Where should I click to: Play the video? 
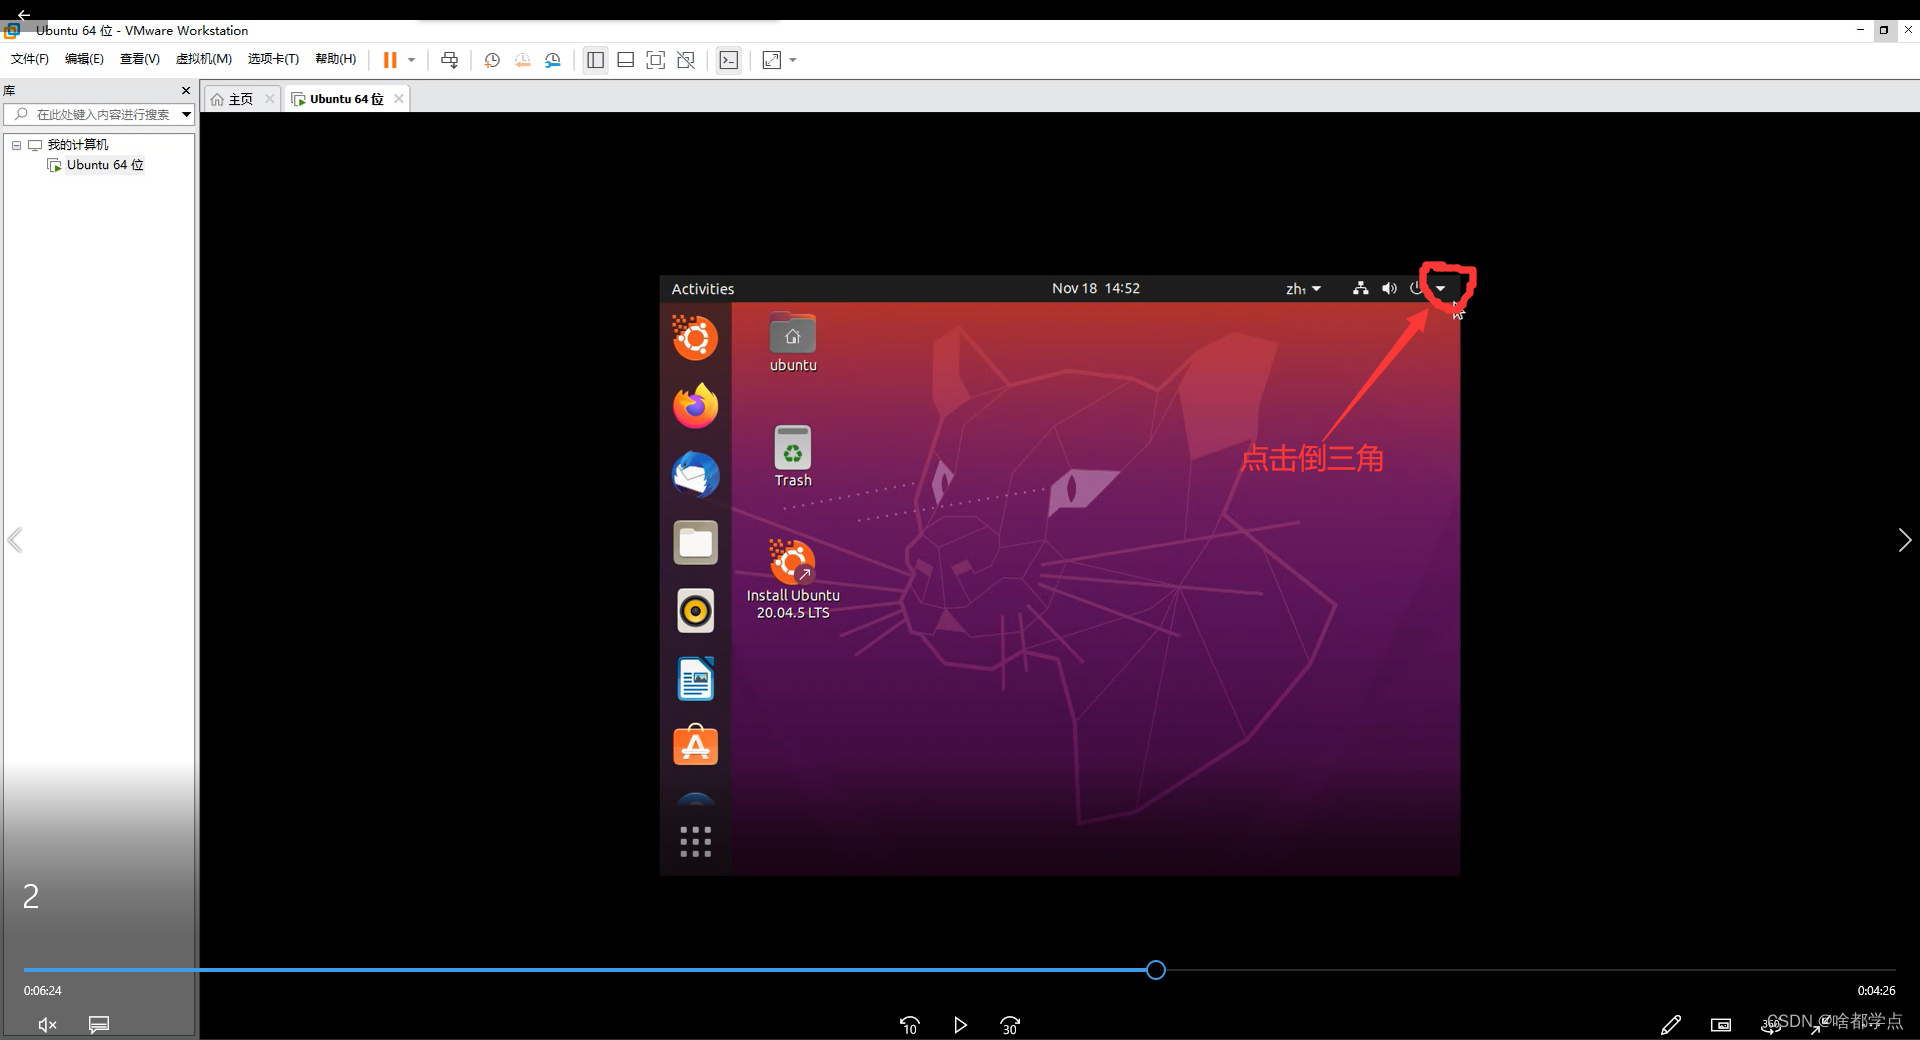click(x=960, y=1025)
